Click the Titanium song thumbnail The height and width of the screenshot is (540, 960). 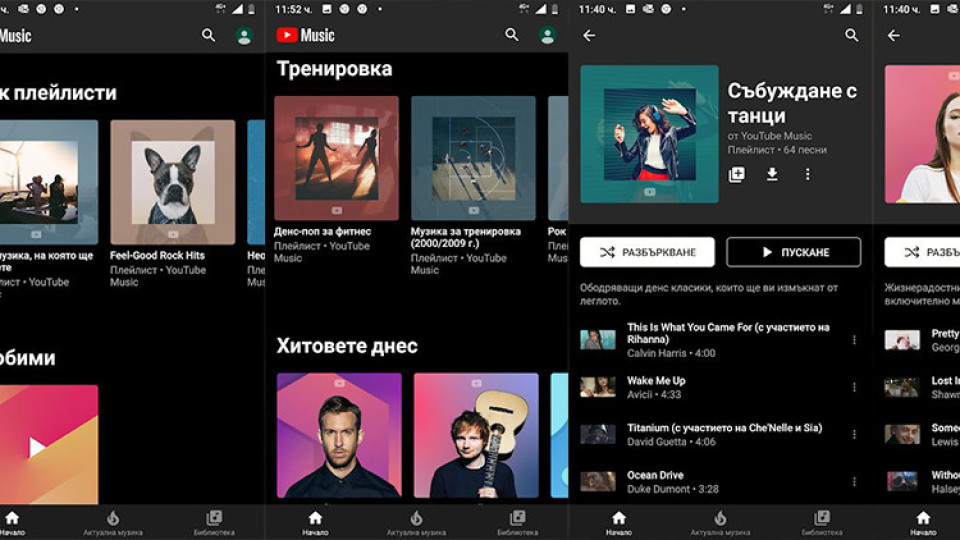[598, 434]
